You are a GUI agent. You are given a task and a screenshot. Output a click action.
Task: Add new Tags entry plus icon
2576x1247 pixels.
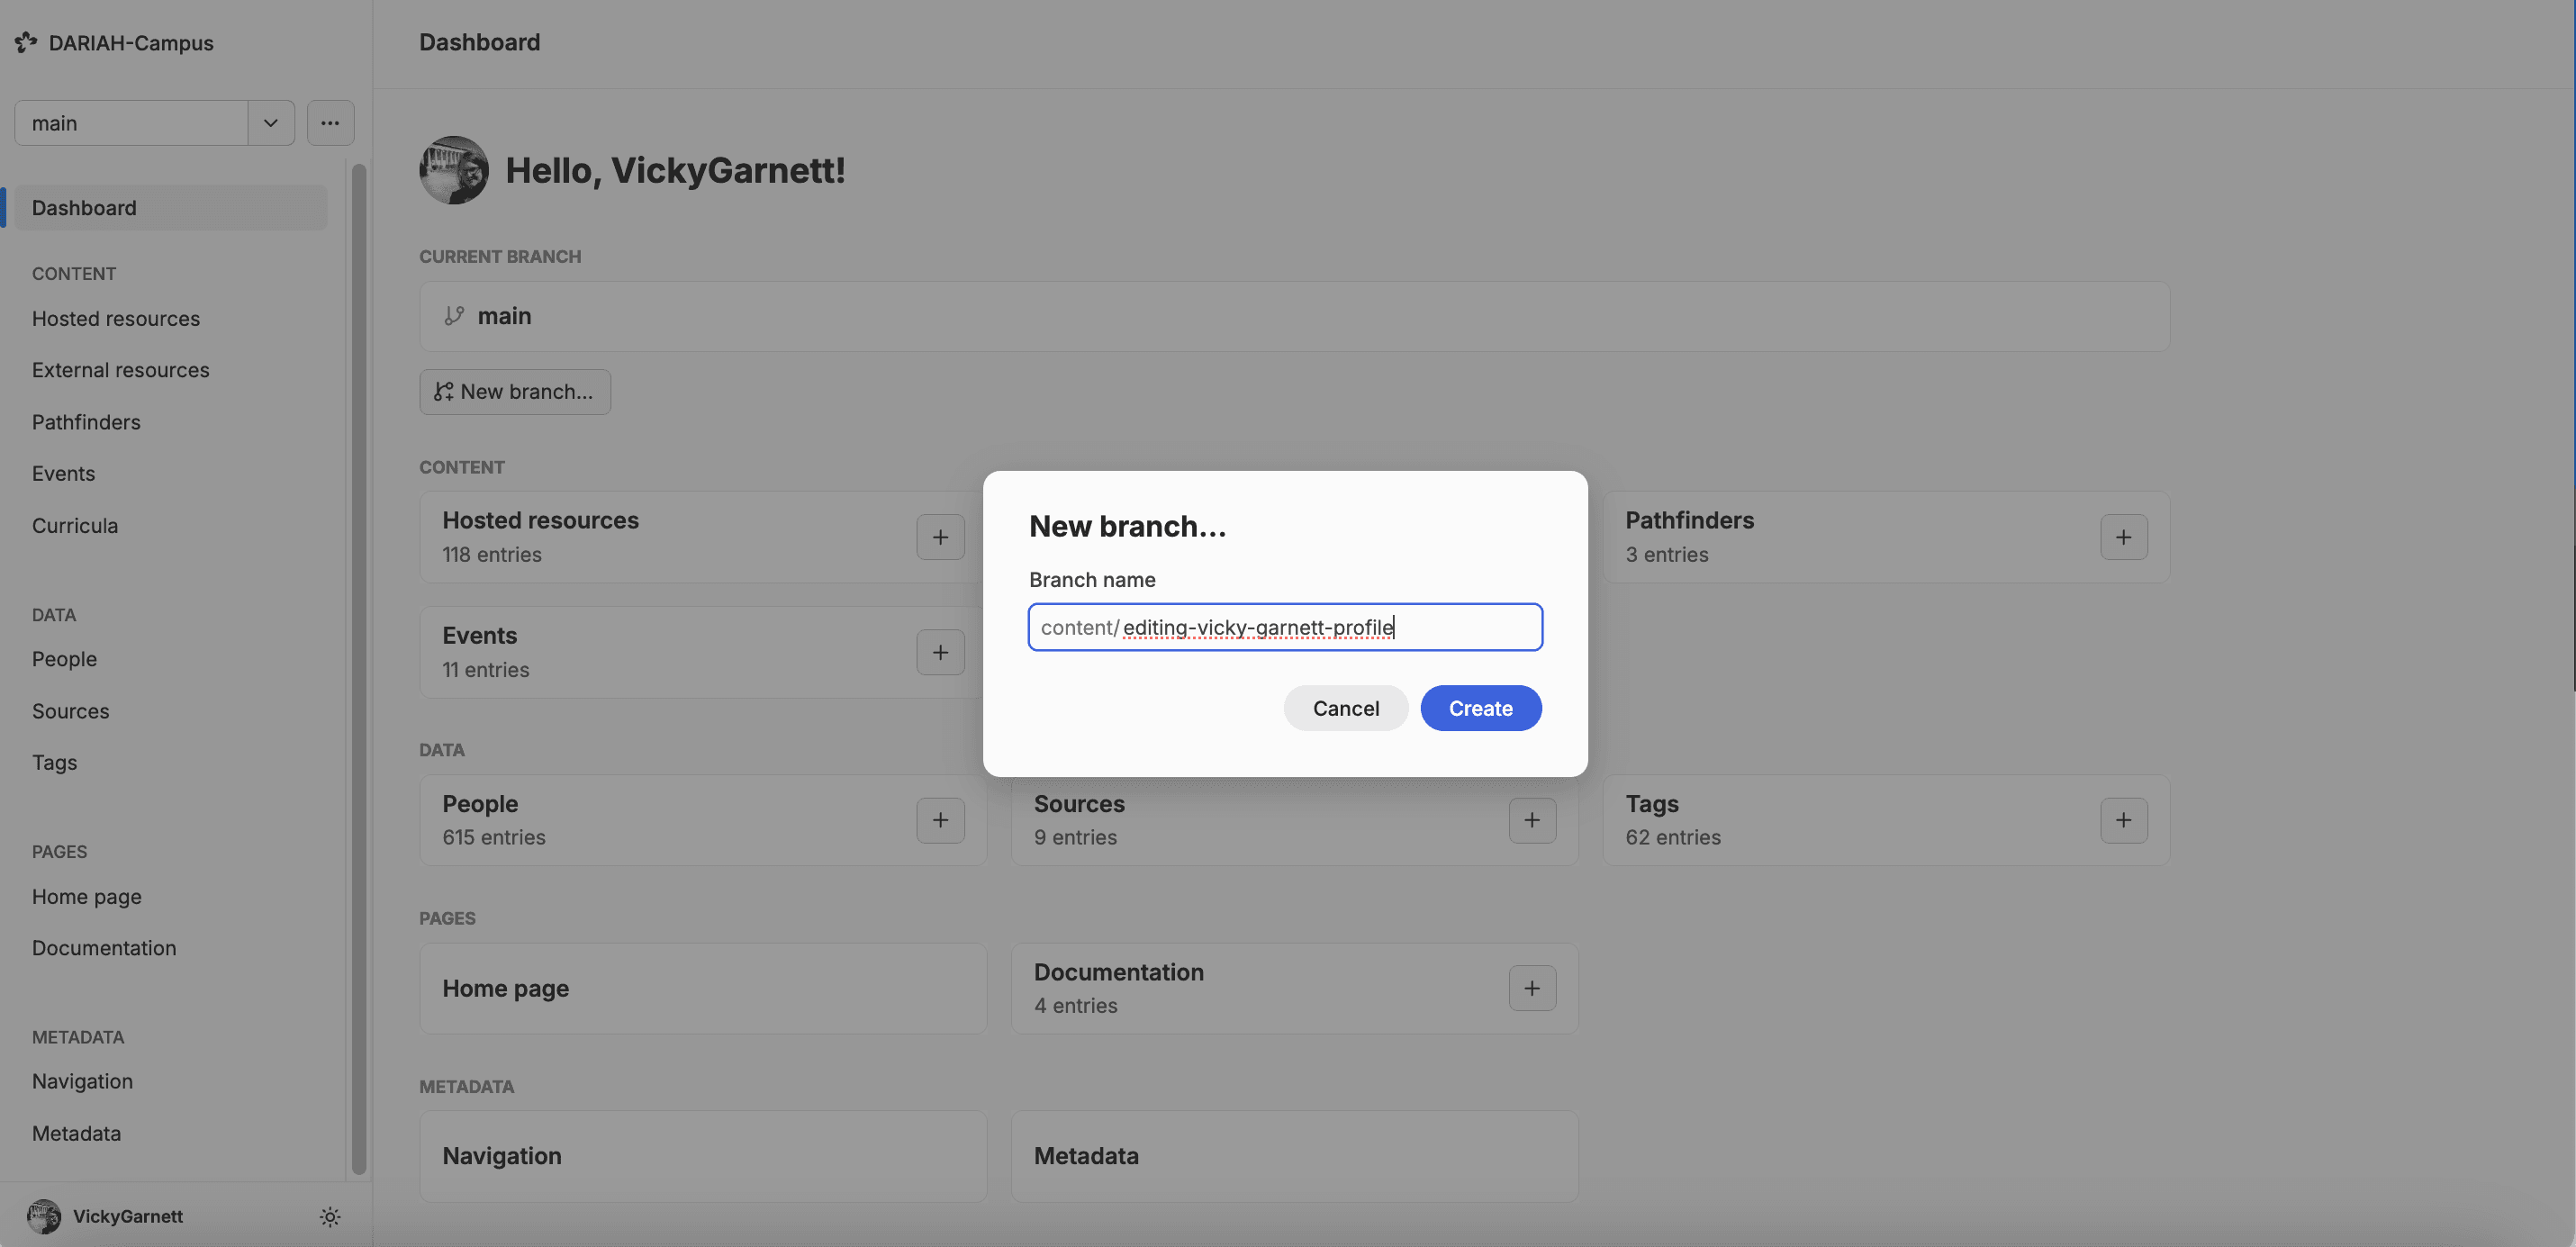[2123, 820]
